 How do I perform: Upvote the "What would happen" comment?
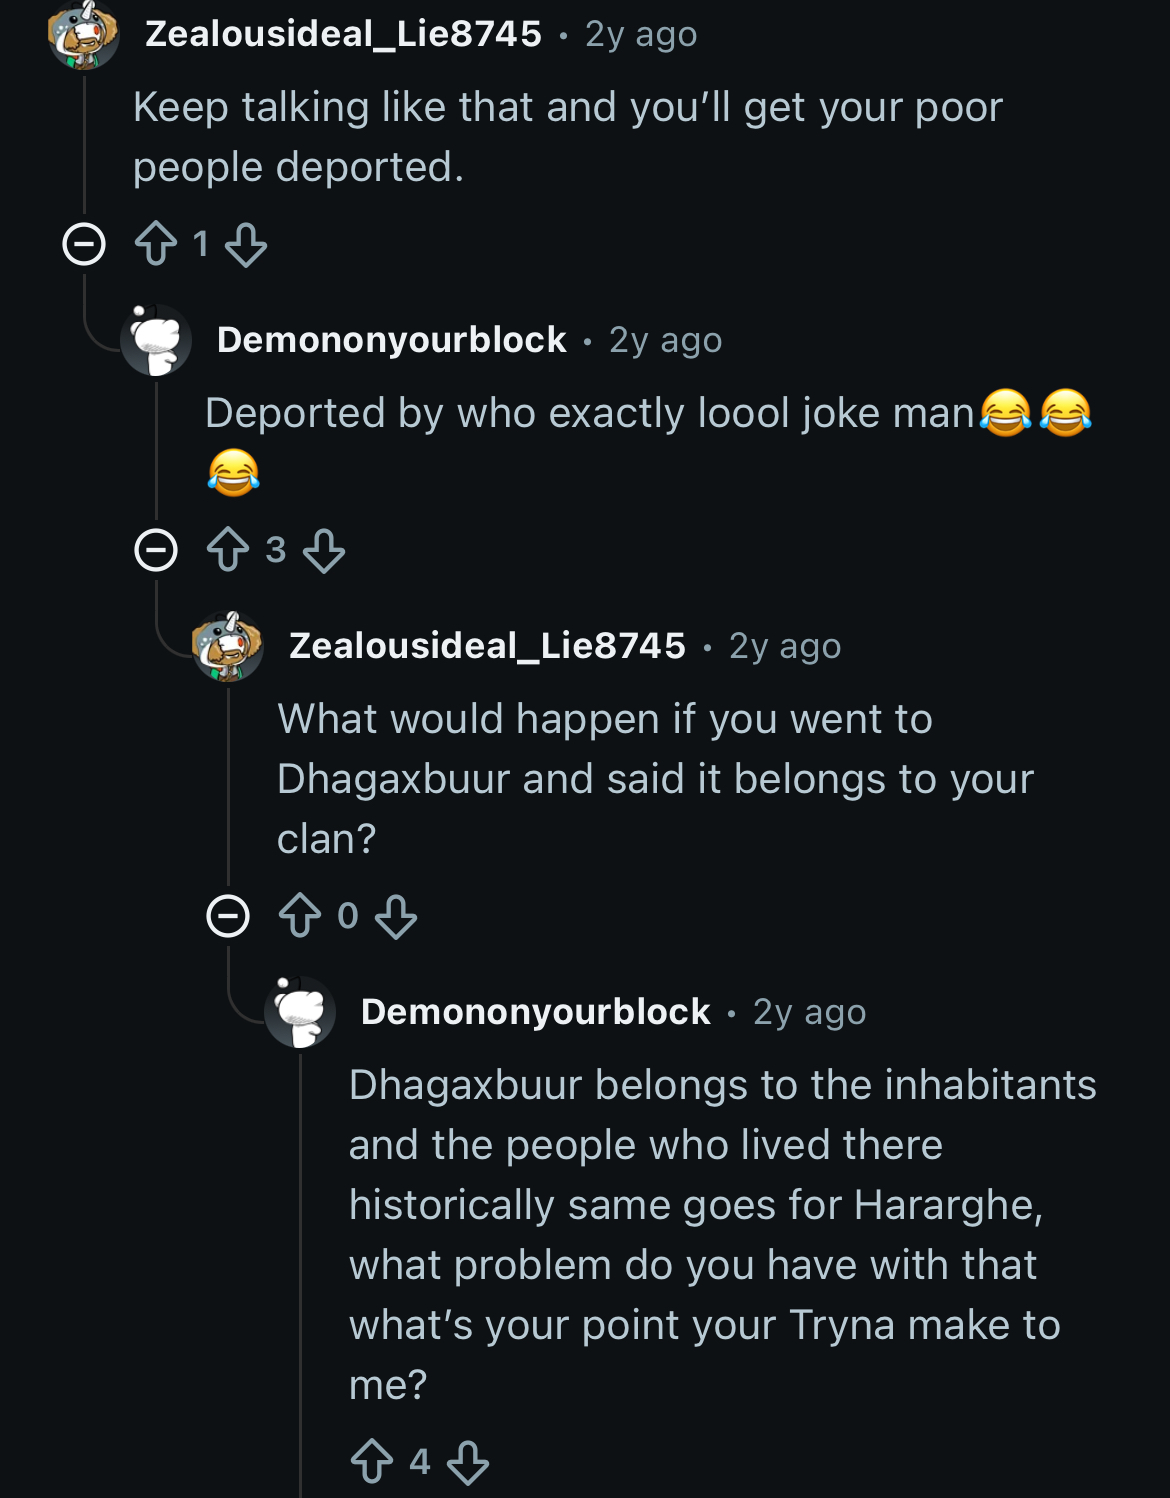300,916
